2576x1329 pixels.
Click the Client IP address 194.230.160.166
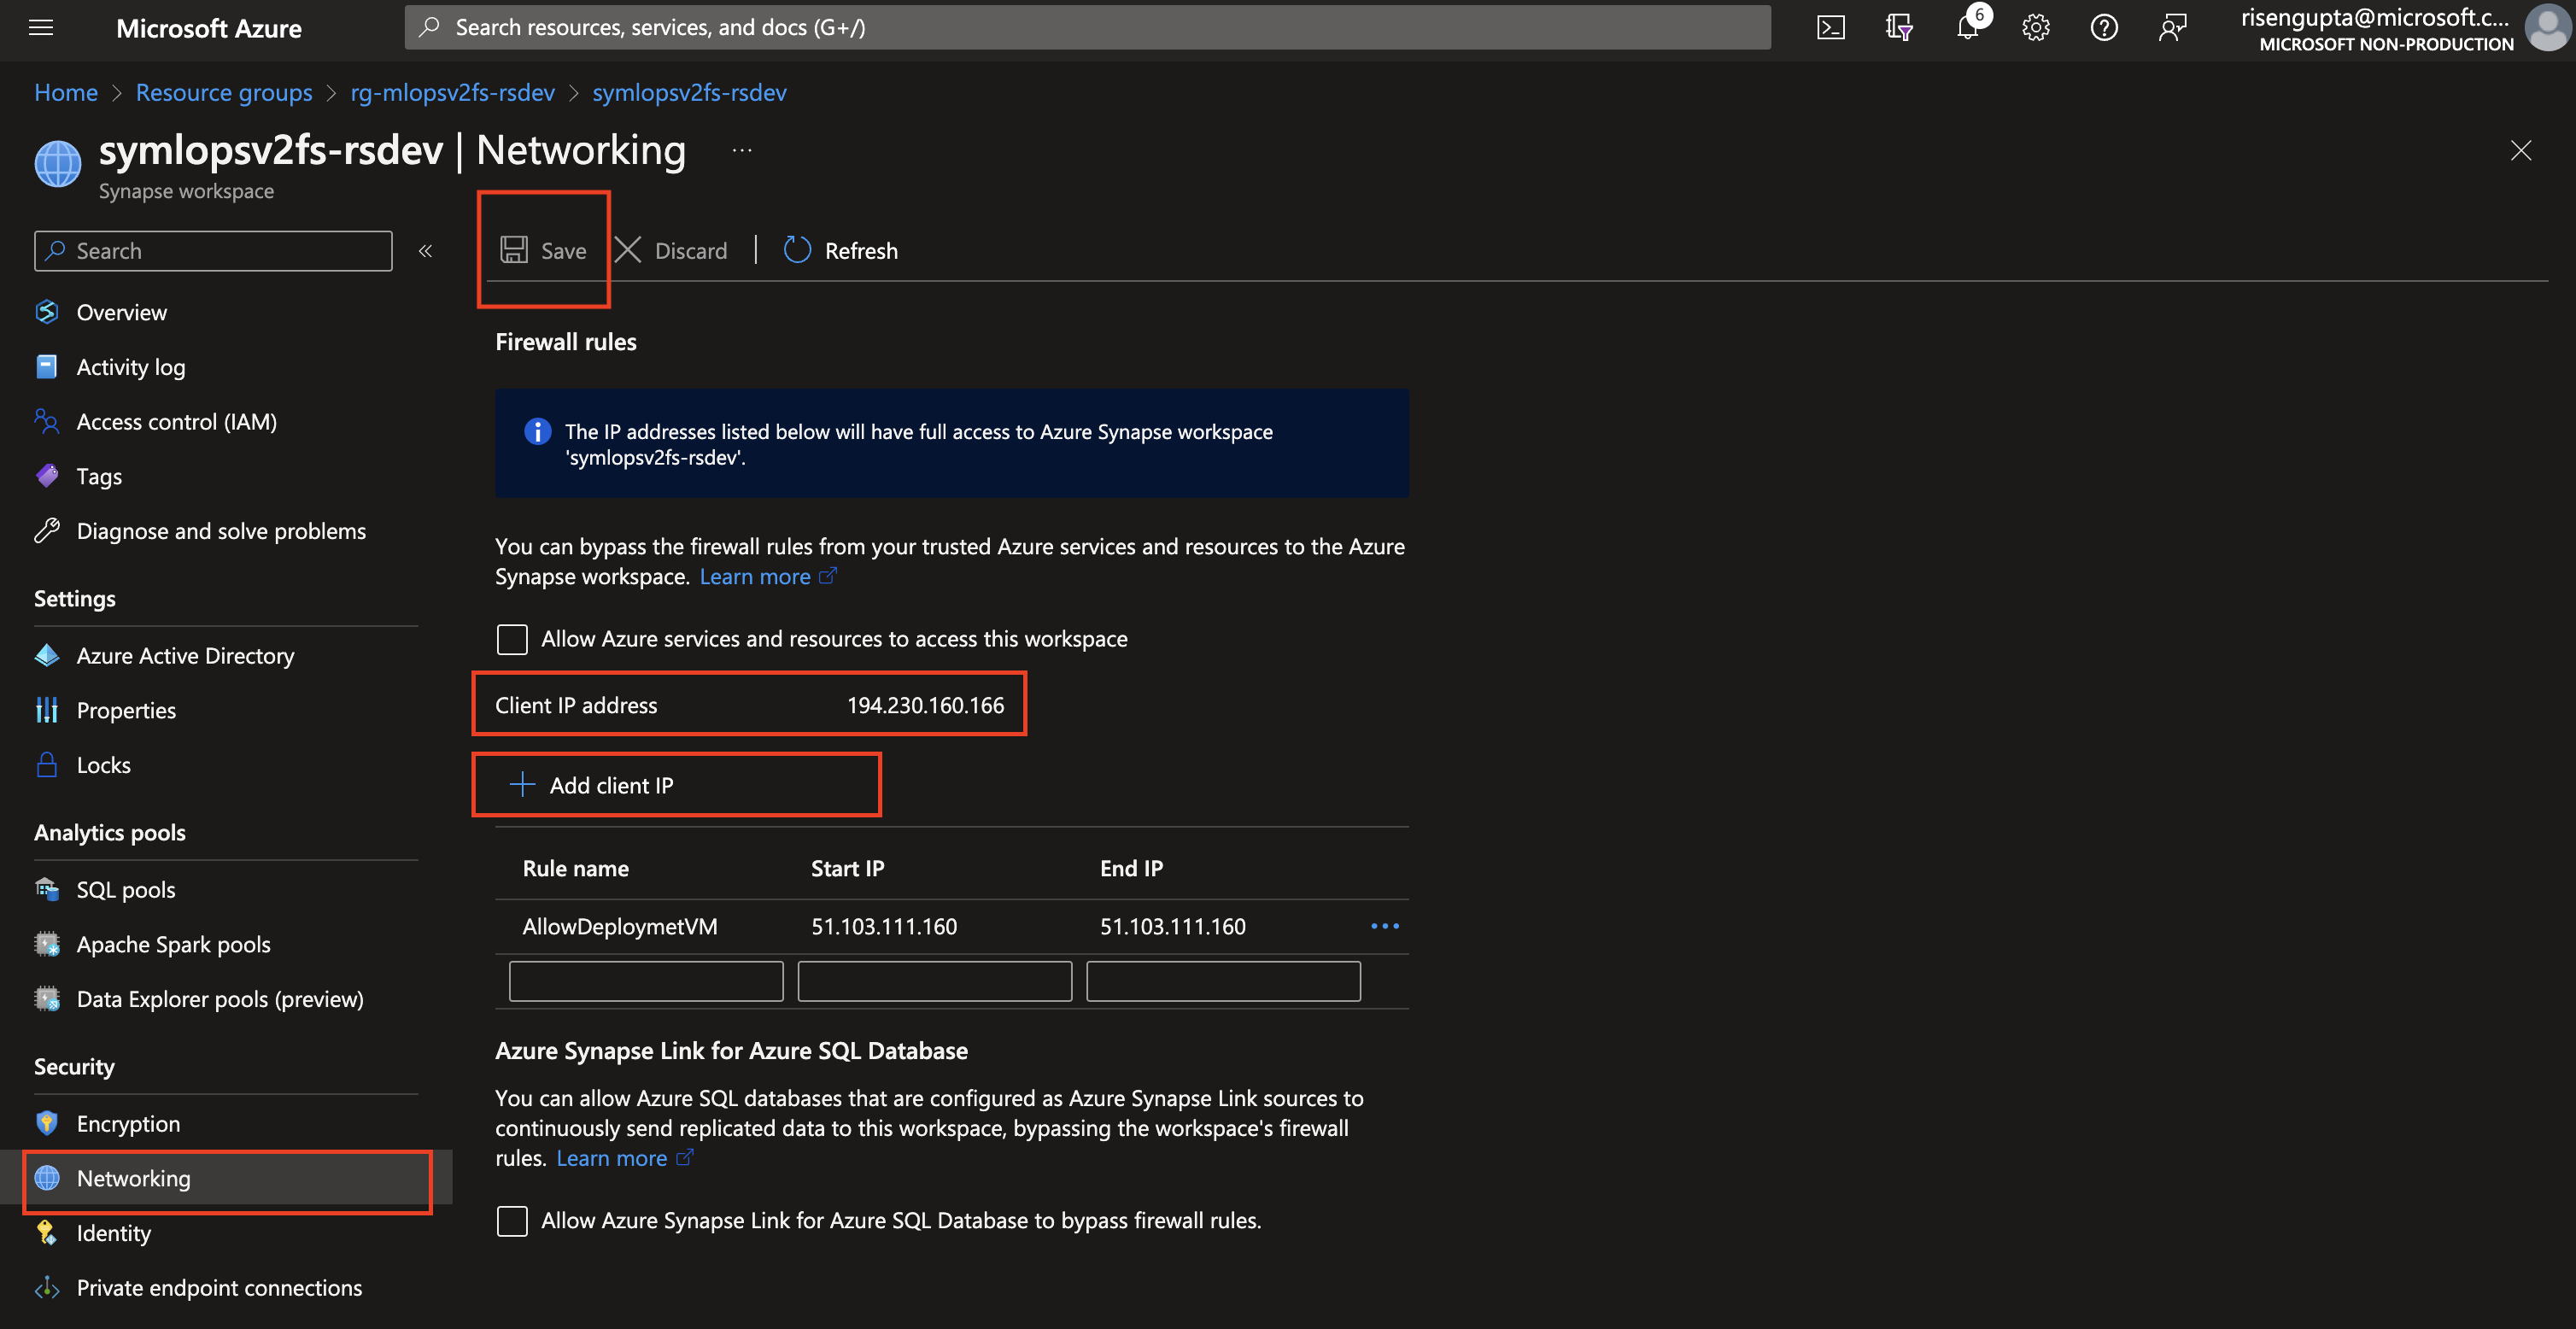(925, 706)
